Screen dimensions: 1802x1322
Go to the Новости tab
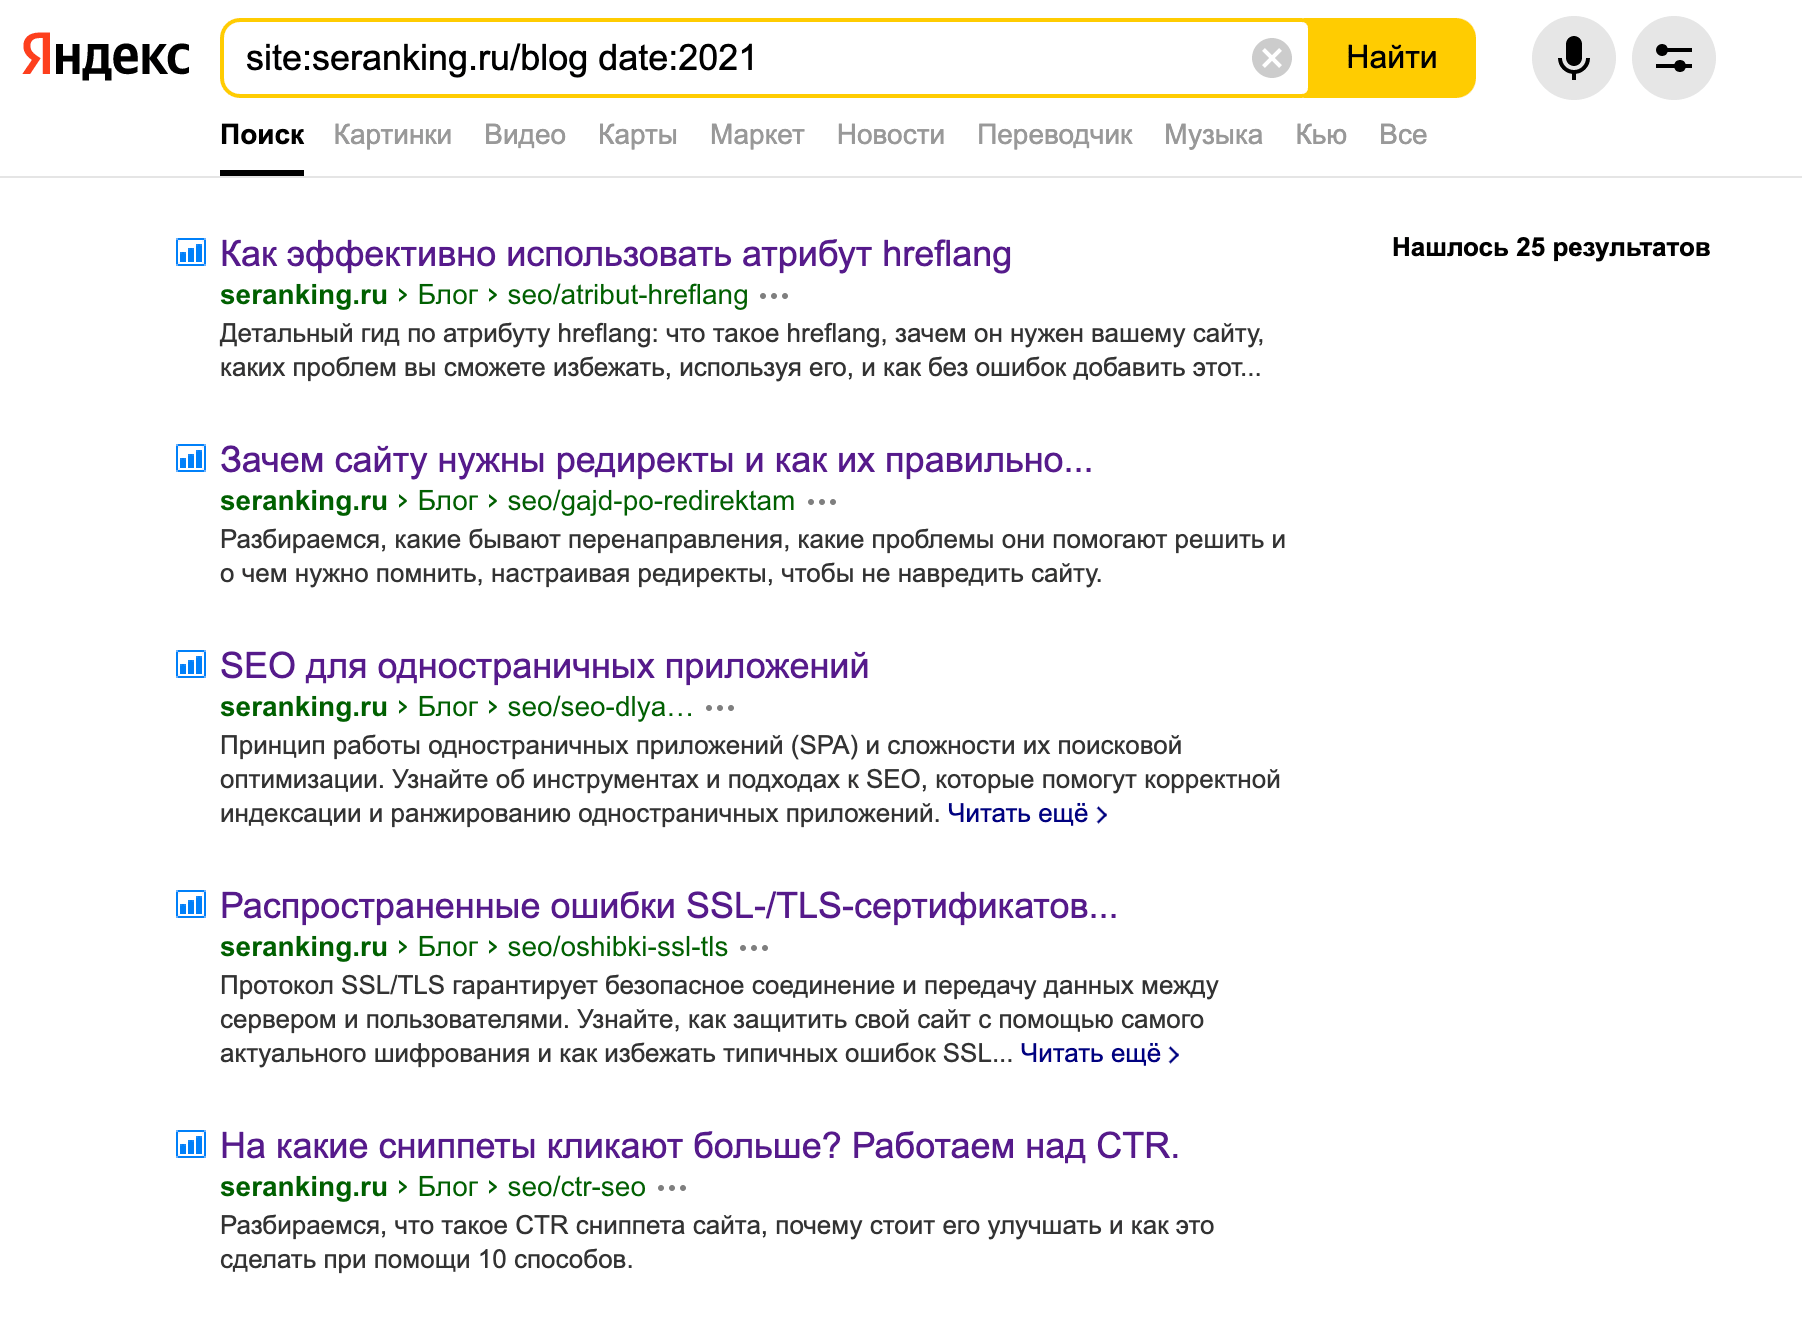click(891, 135)
